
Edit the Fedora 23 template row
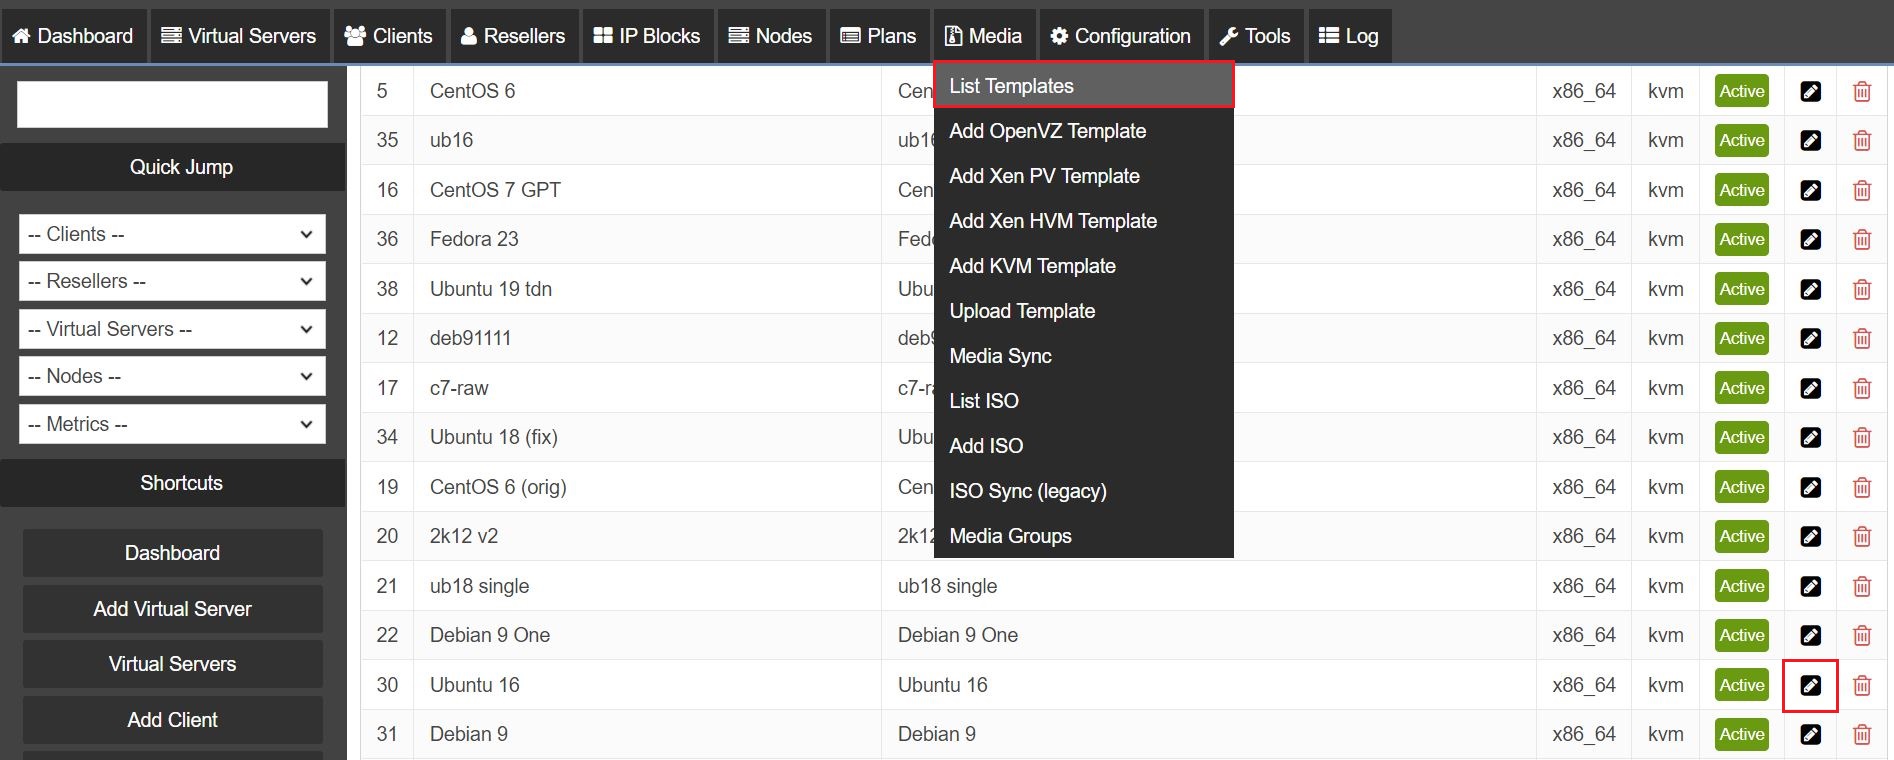coord(1810,239)
